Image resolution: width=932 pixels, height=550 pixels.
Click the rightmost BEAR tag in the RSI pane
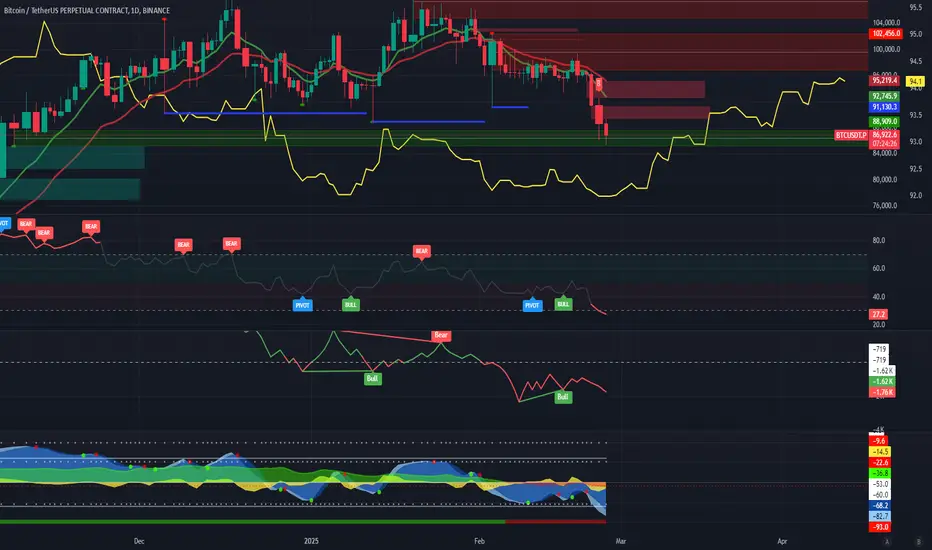click(421, 251)
